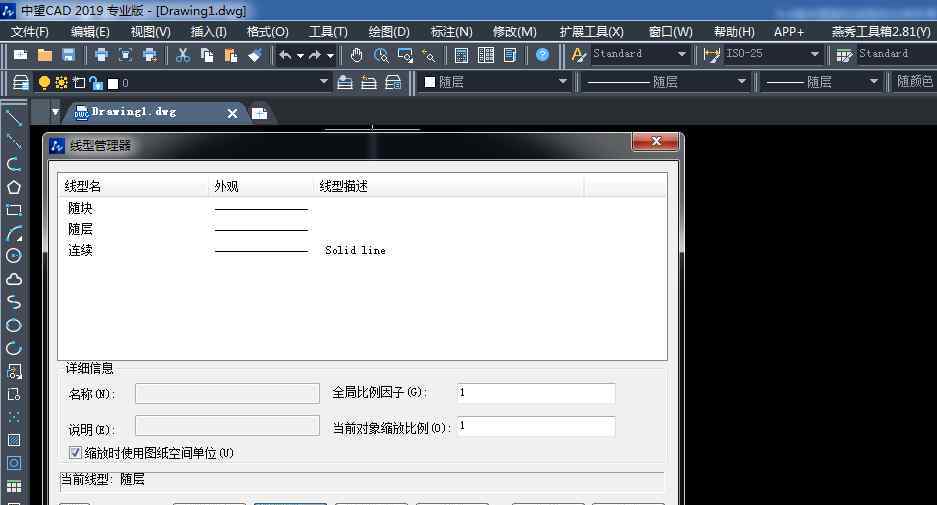Click the Copy icon
937x505 pixels.
coord(207,55)
